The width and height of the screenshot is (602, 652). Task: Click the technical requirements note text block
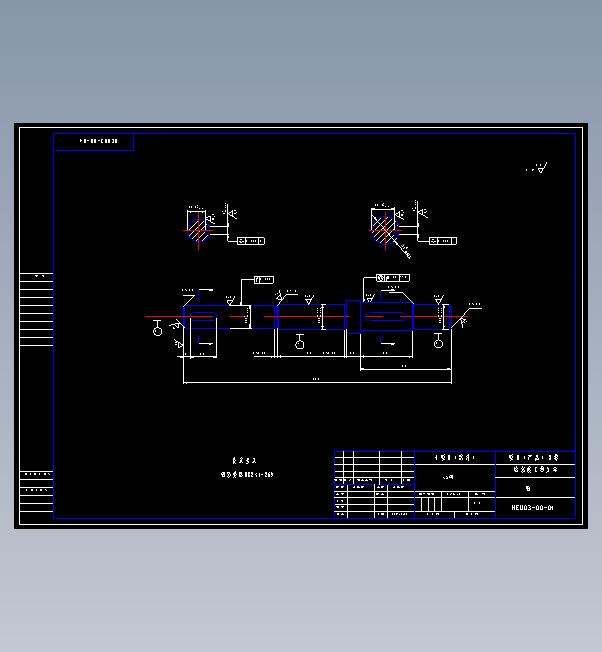[x=247, y=467]
